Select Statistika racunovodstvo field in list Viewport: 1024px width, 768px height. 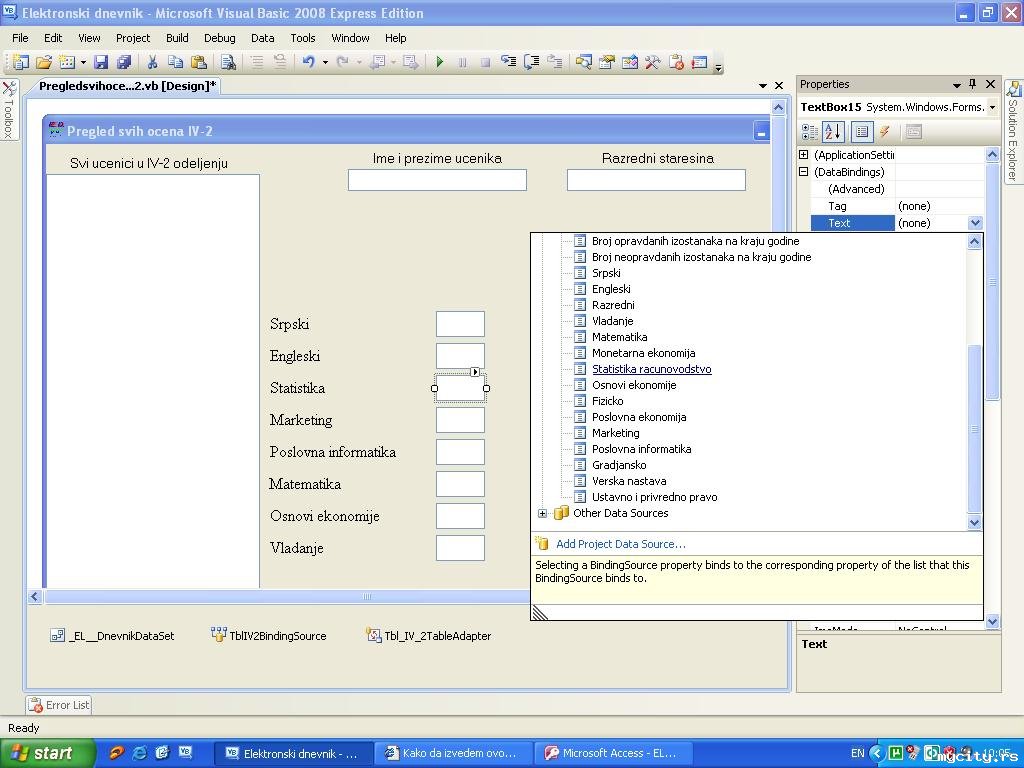click(x=651, y=369)
